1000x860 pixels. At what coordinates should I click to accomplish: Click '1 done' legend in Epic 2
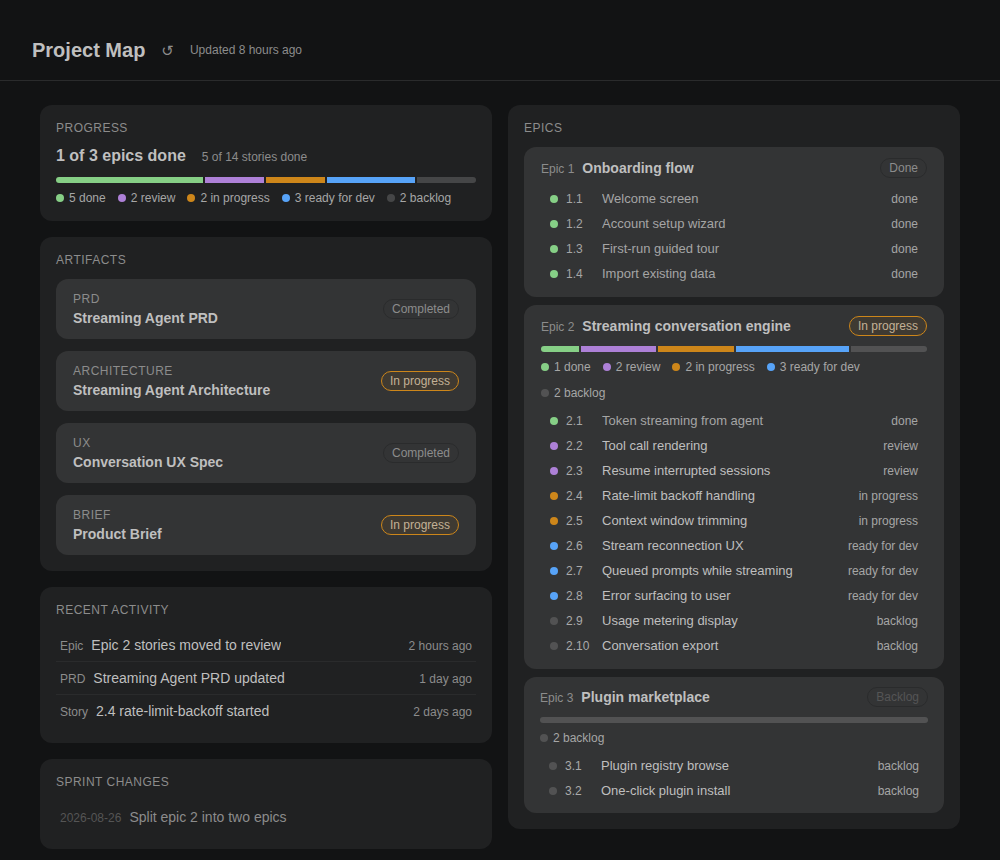click(566, 367)
